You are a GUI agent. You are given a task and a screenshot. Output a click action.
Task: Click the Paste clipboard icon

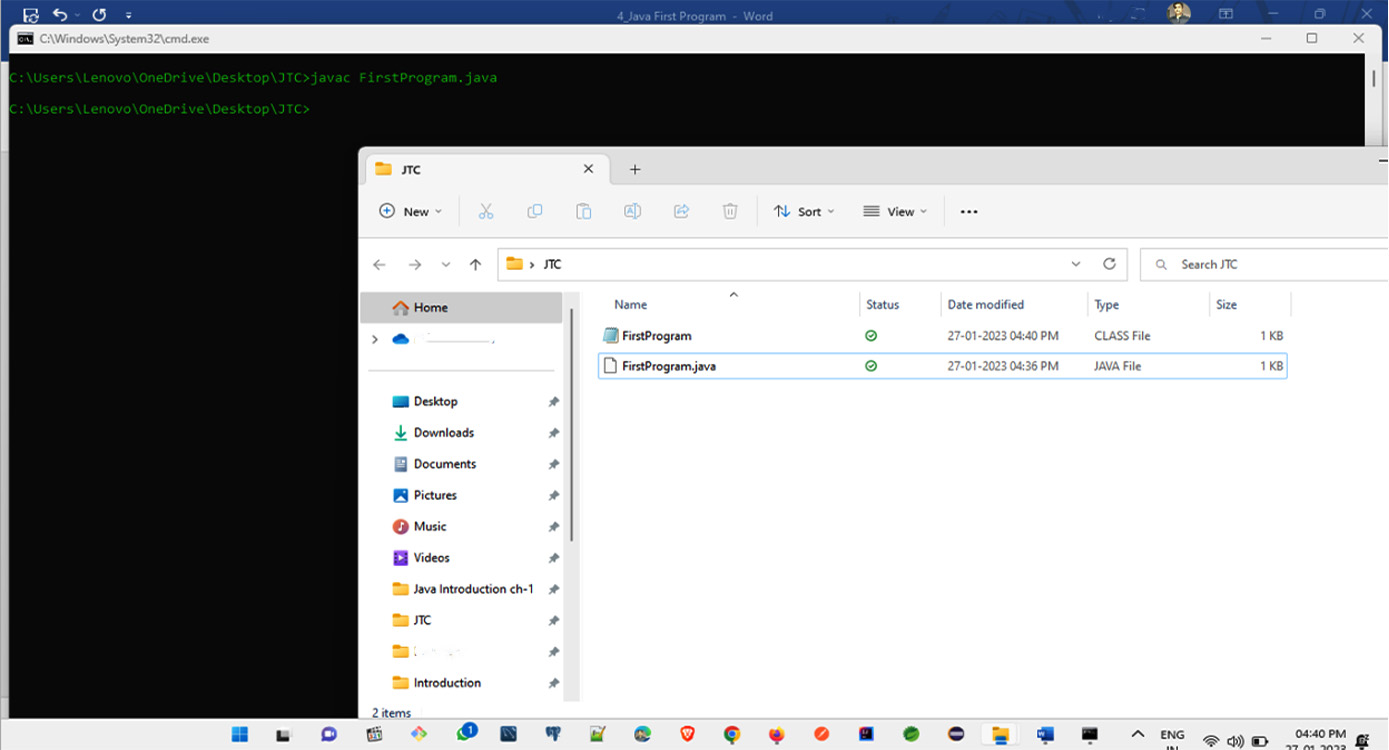click(x=584, y=211)
